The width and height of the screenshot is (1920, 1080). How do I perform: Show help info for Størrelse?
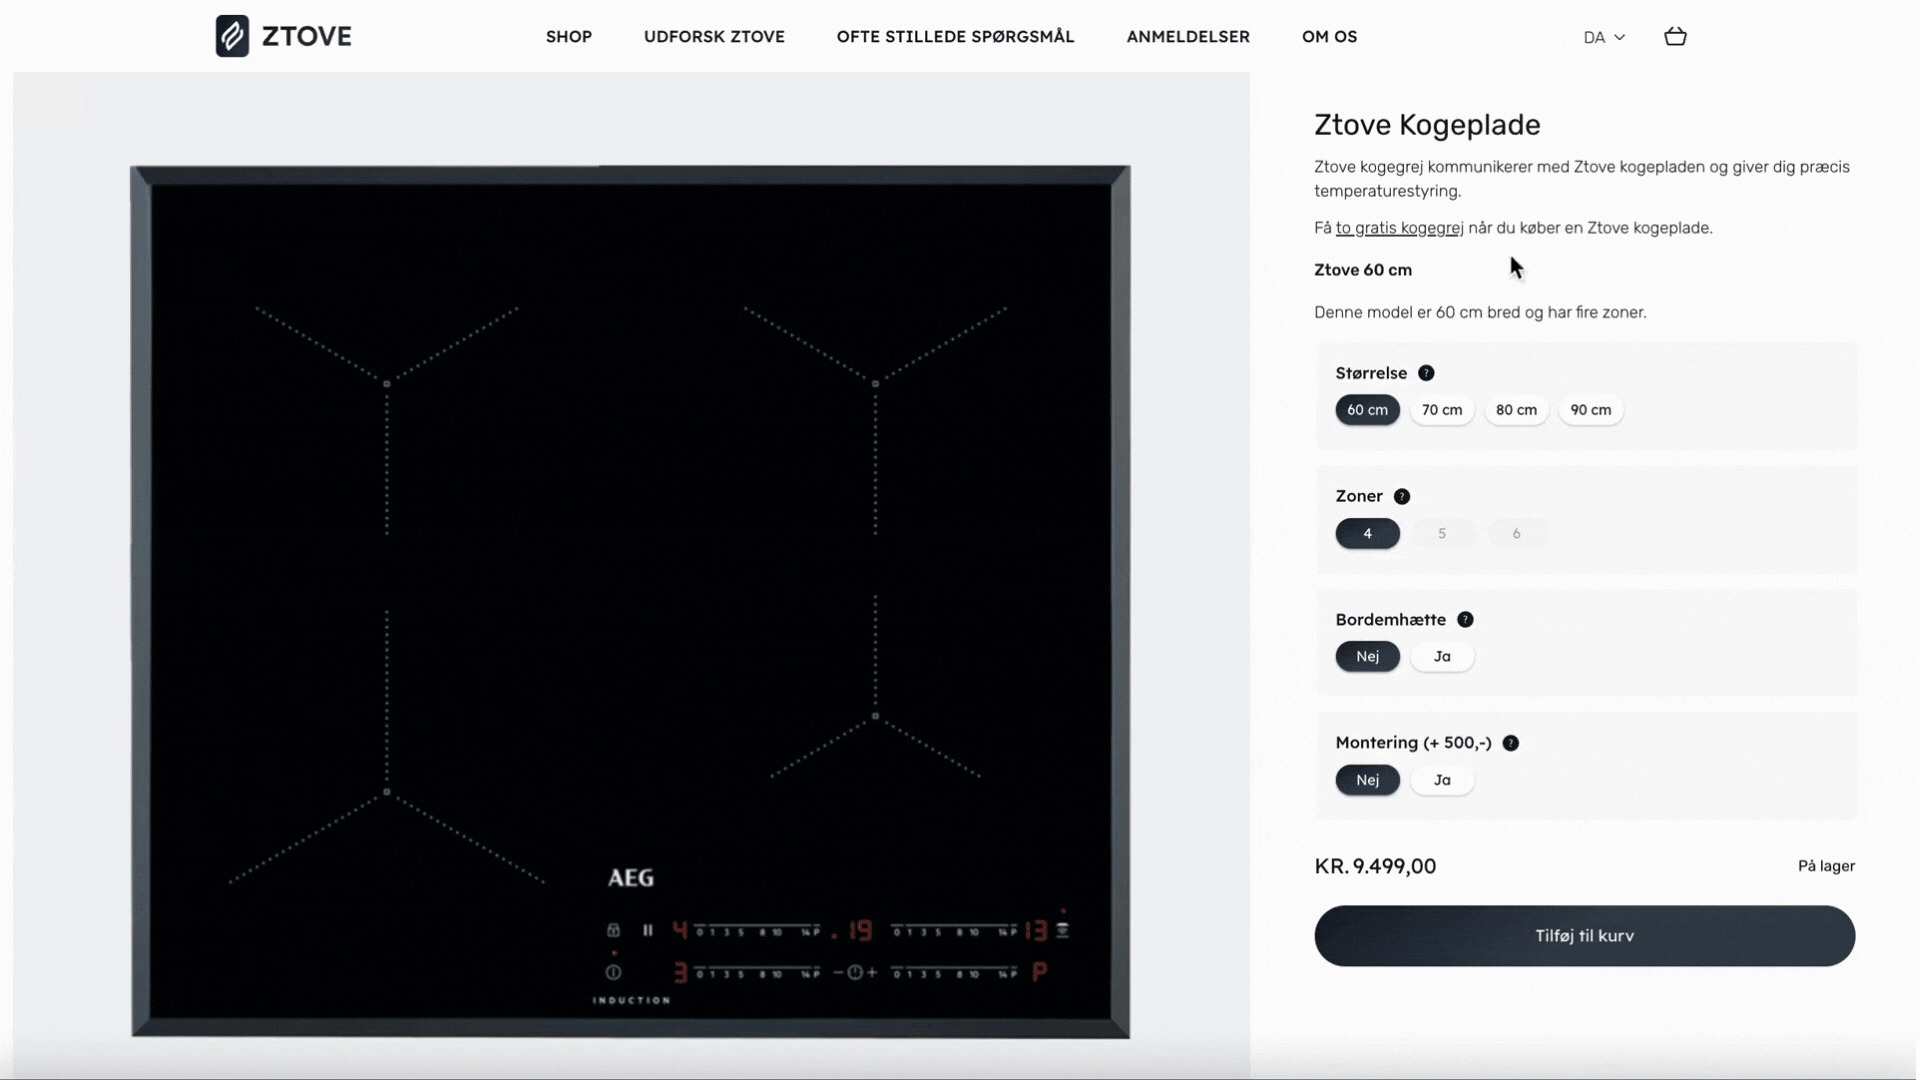tap(1426, 373)
